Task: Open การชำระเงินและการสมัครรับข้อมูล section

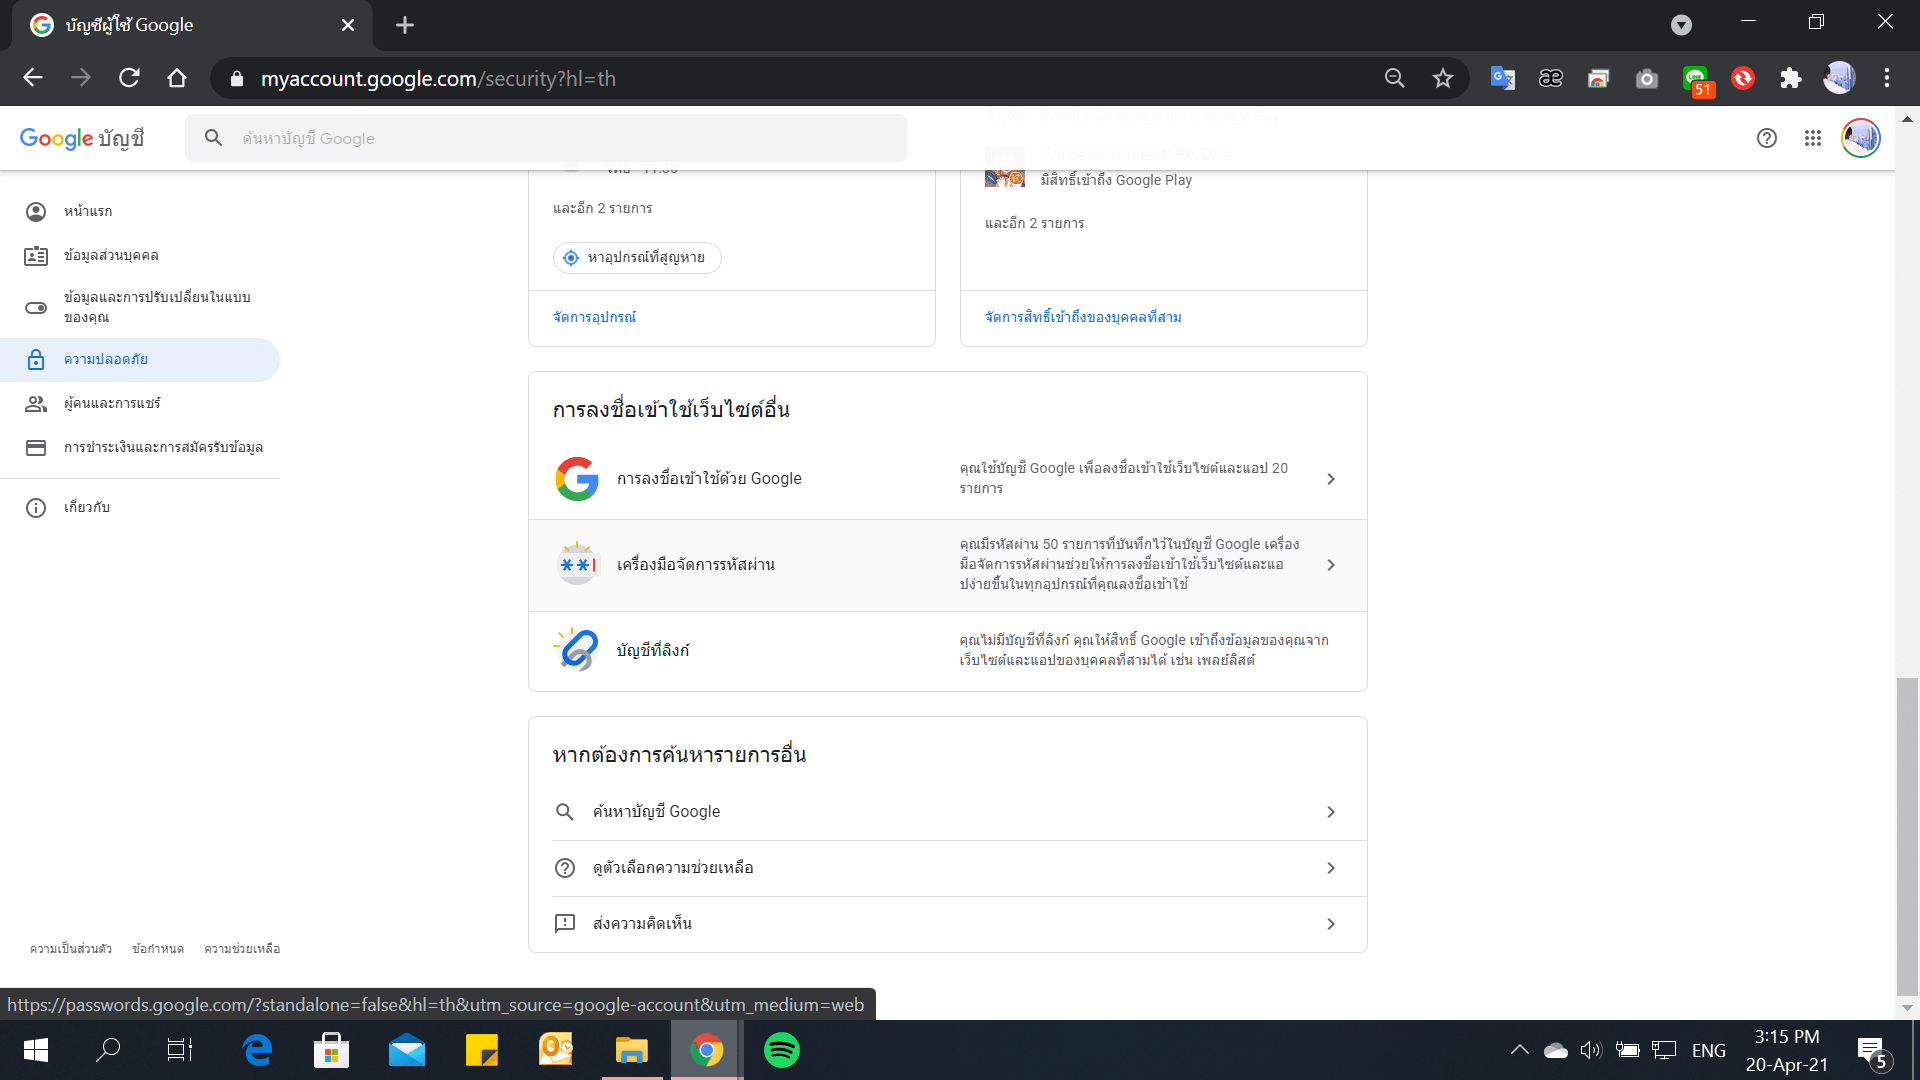Action: point(140,447)
